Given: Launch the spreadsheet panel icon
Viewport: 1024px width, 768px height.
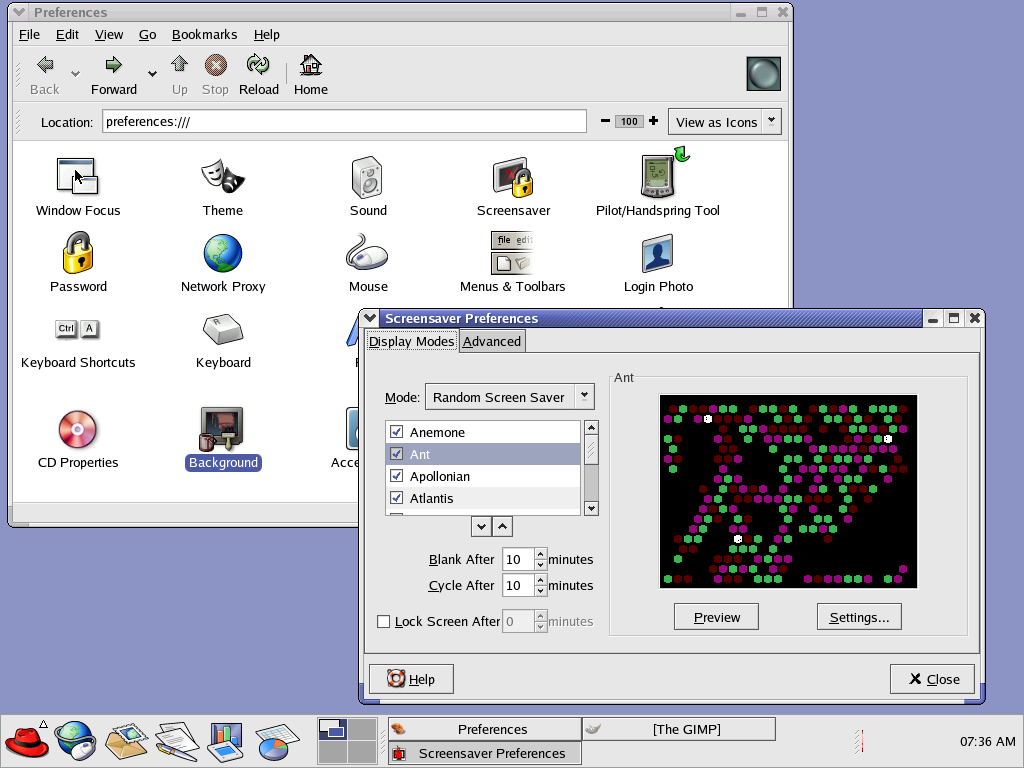Looking at the screenshot, I should [x=277, y=743].
